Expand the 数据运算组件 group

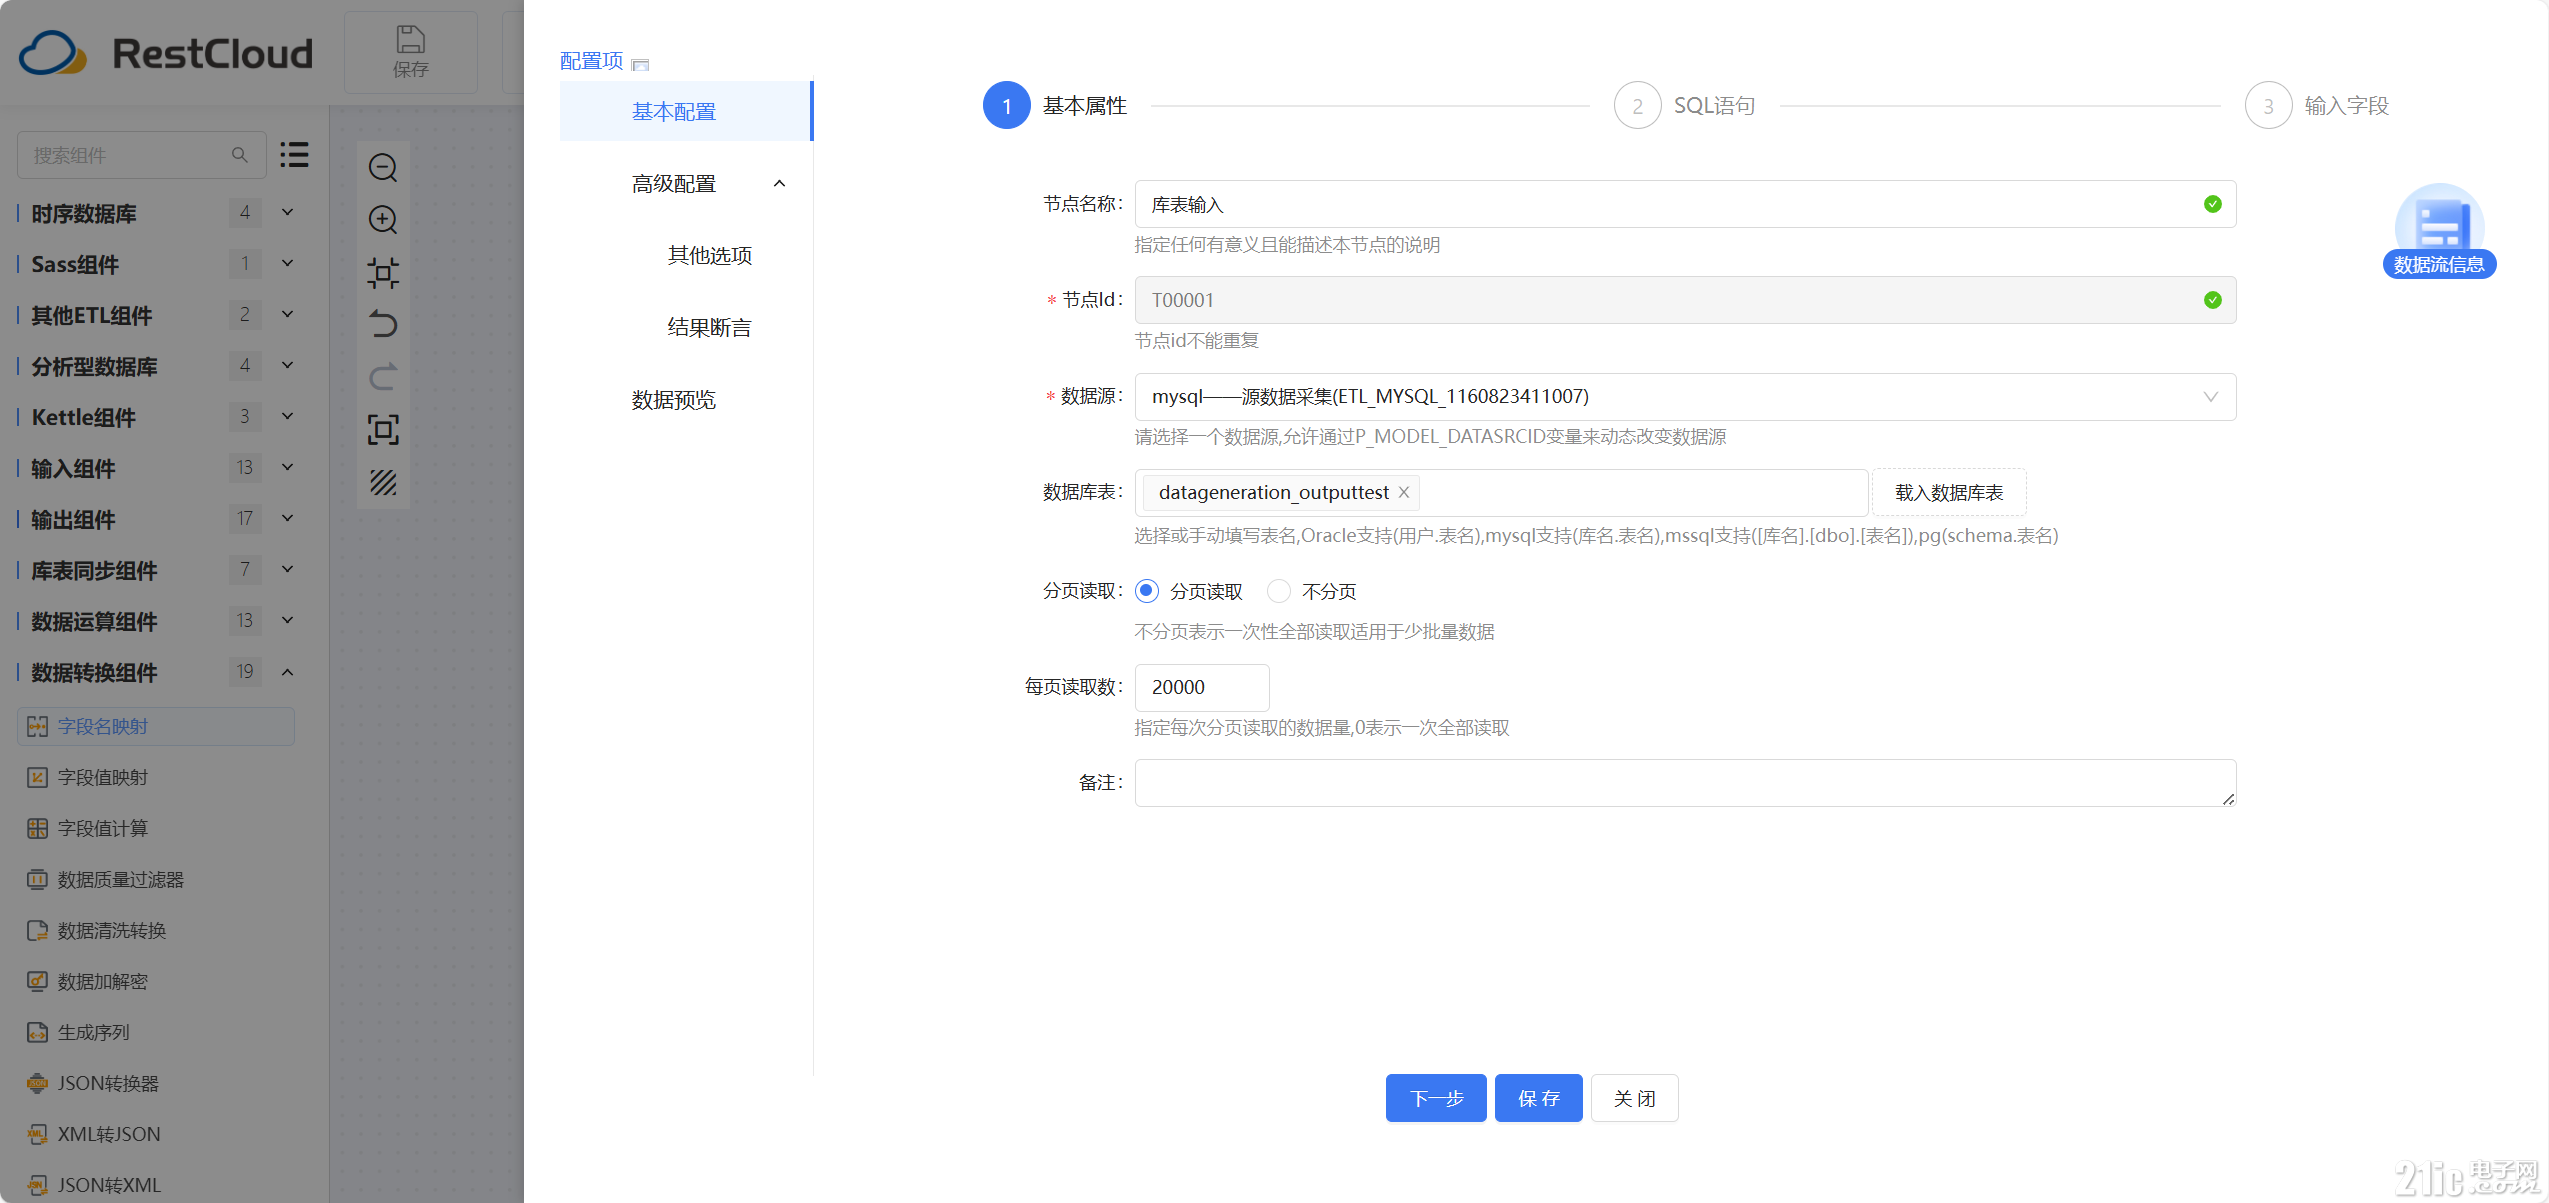pos(287,620)
